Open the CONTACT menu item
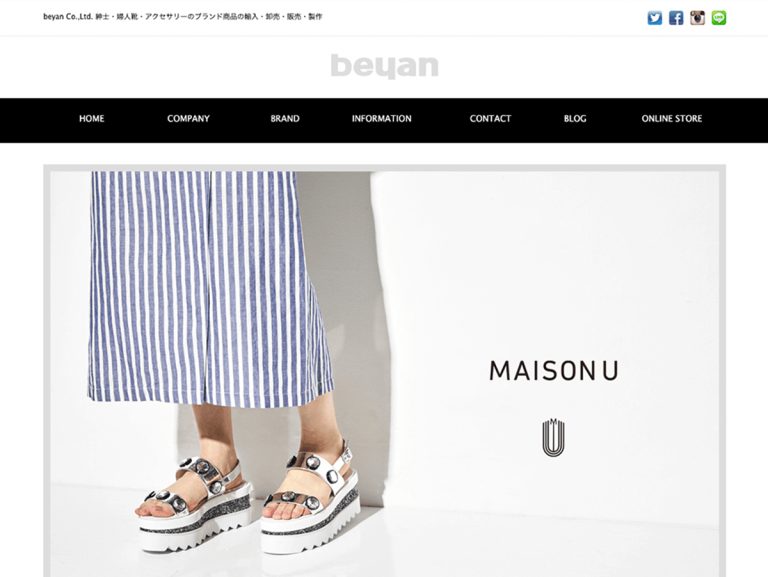The height and width of the screenshot is (577, 768). coord(490,119)
